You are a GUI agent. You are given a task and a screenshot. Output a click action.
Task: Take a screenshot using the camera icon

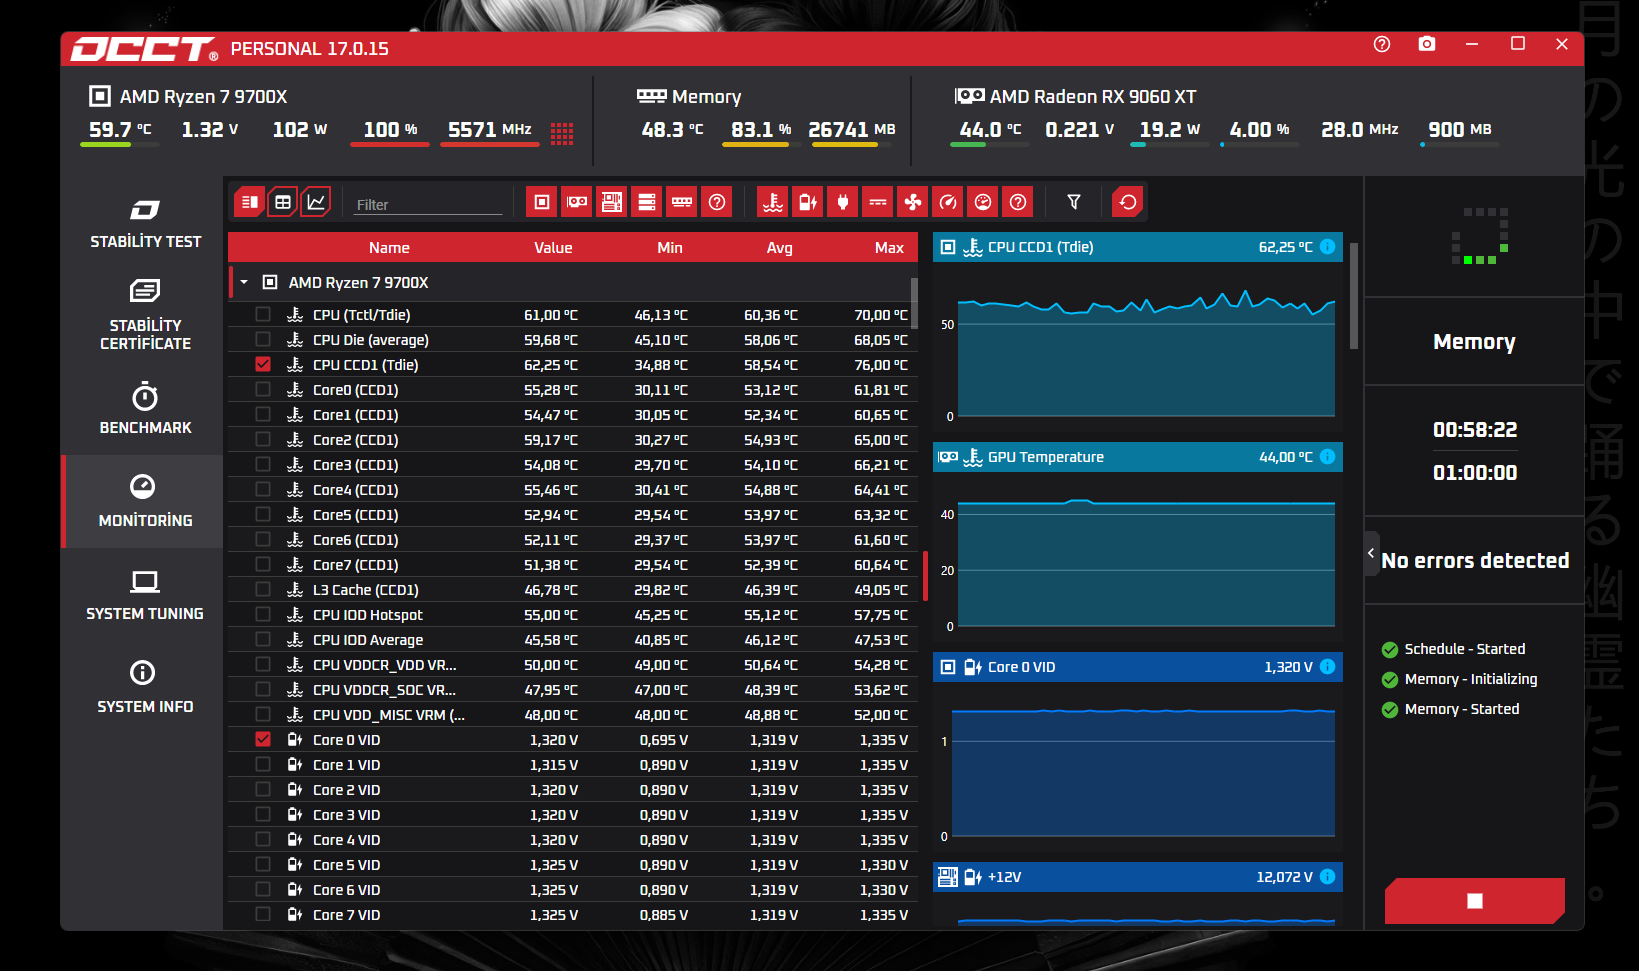tap(1427, 44)
